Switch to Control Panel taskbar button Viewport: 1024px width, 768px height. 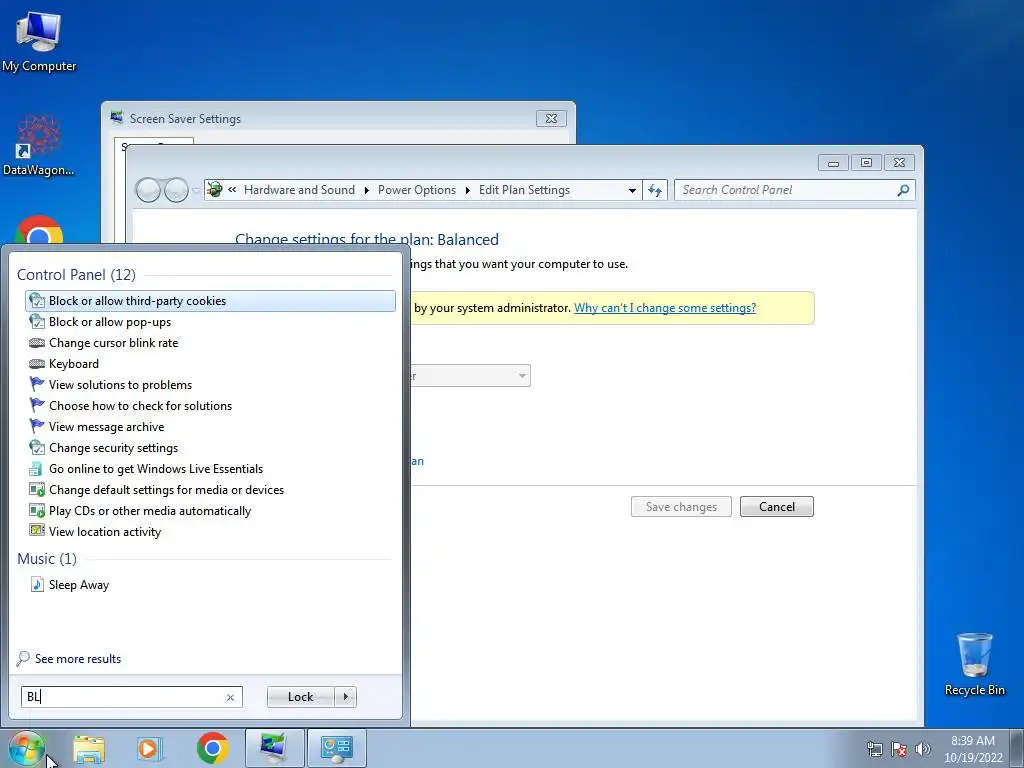(337, 748)
